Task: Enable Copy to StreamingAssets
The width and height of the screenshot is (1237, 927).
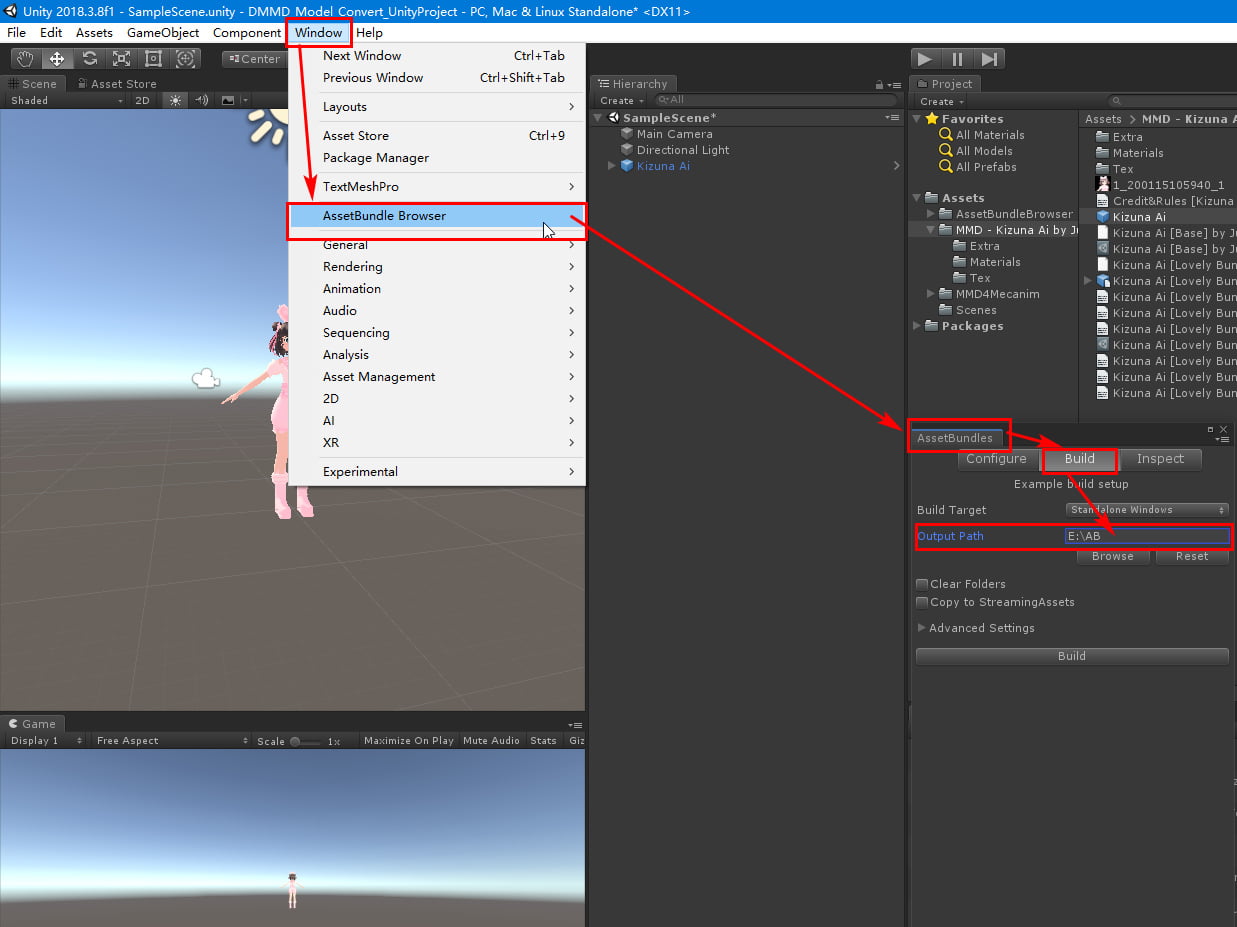Action: tap(921, 602)
